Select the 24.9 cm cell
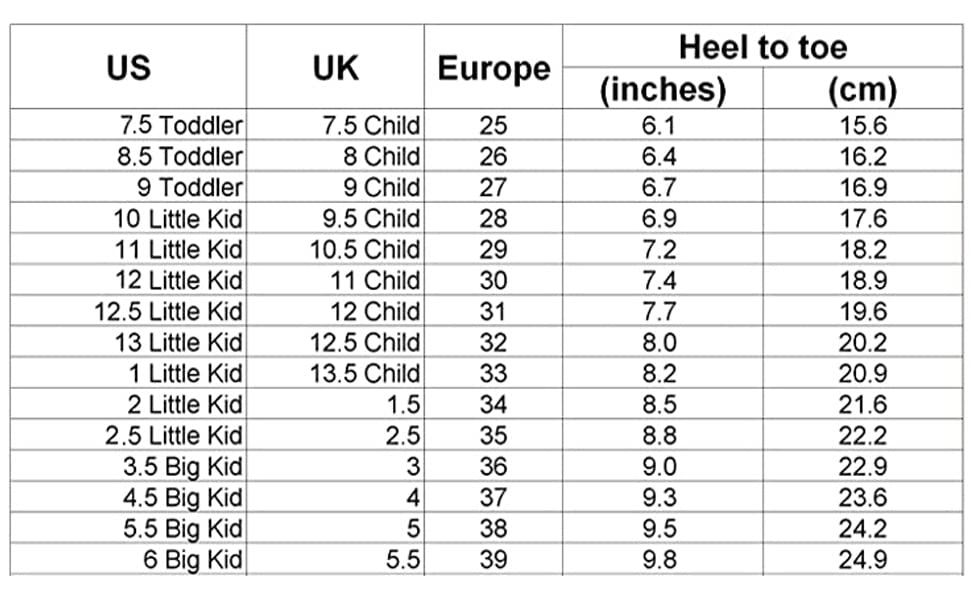This screenshot has width=970, height=600. click(x=863, y=560)
